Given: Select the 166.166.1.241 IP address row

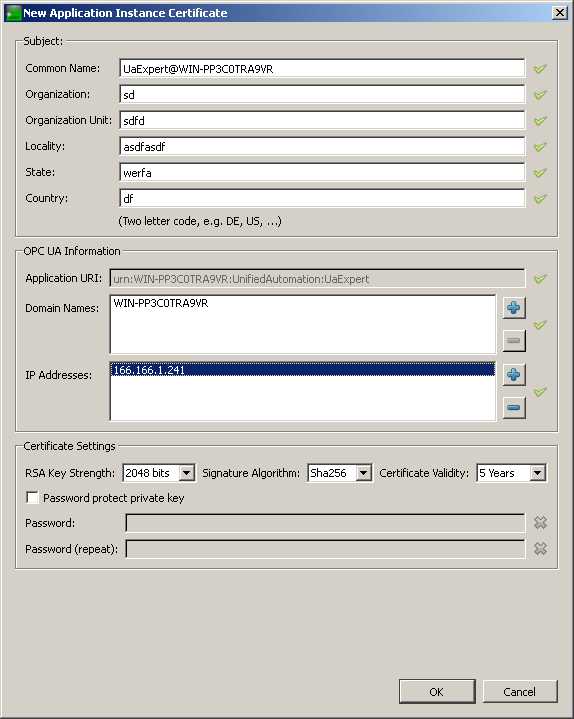Looking at the screenshot, I should [x=303, y=370].
